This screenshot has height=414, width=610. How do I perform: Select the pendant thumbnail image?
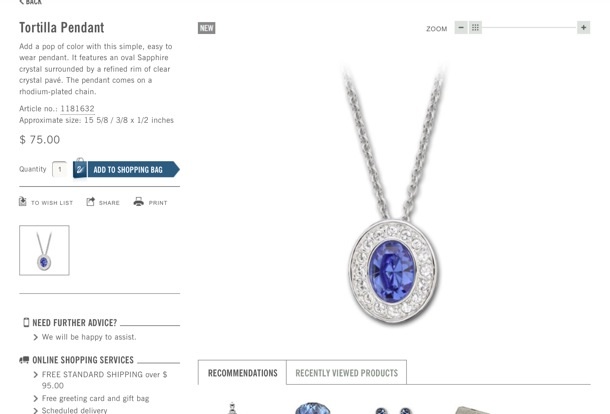tap(44, 250)
